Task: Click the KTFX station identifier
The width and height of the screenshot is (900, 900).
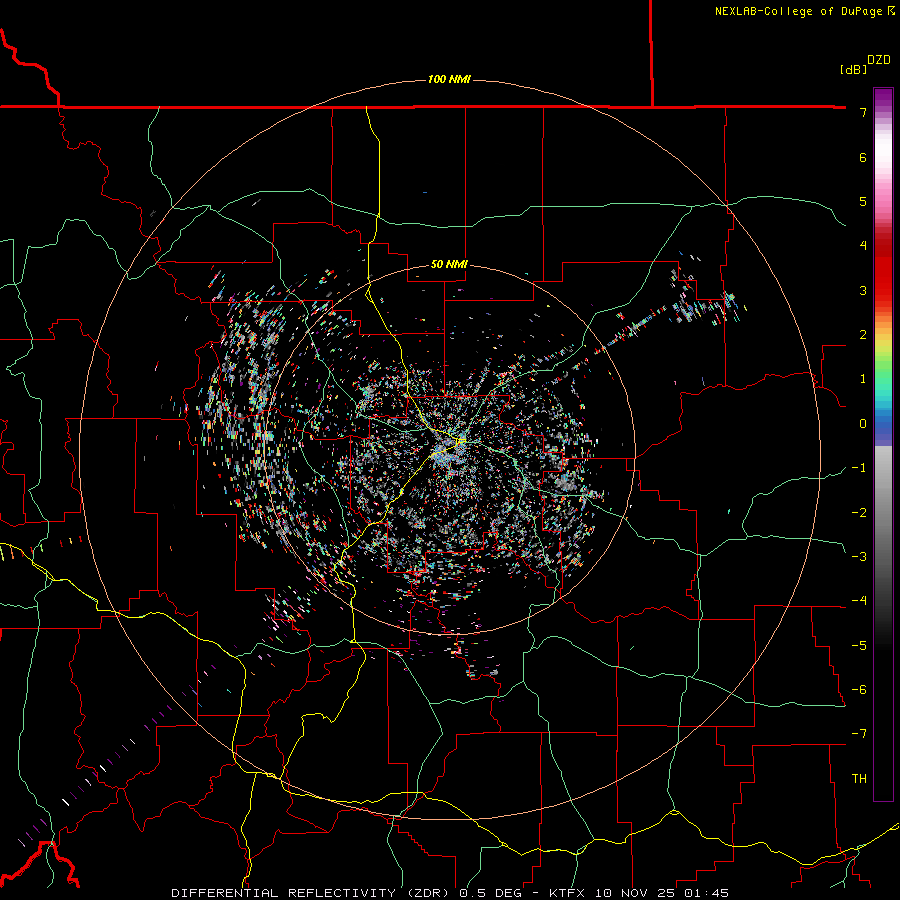Action: pyautogui.click(x=567, y=893)
